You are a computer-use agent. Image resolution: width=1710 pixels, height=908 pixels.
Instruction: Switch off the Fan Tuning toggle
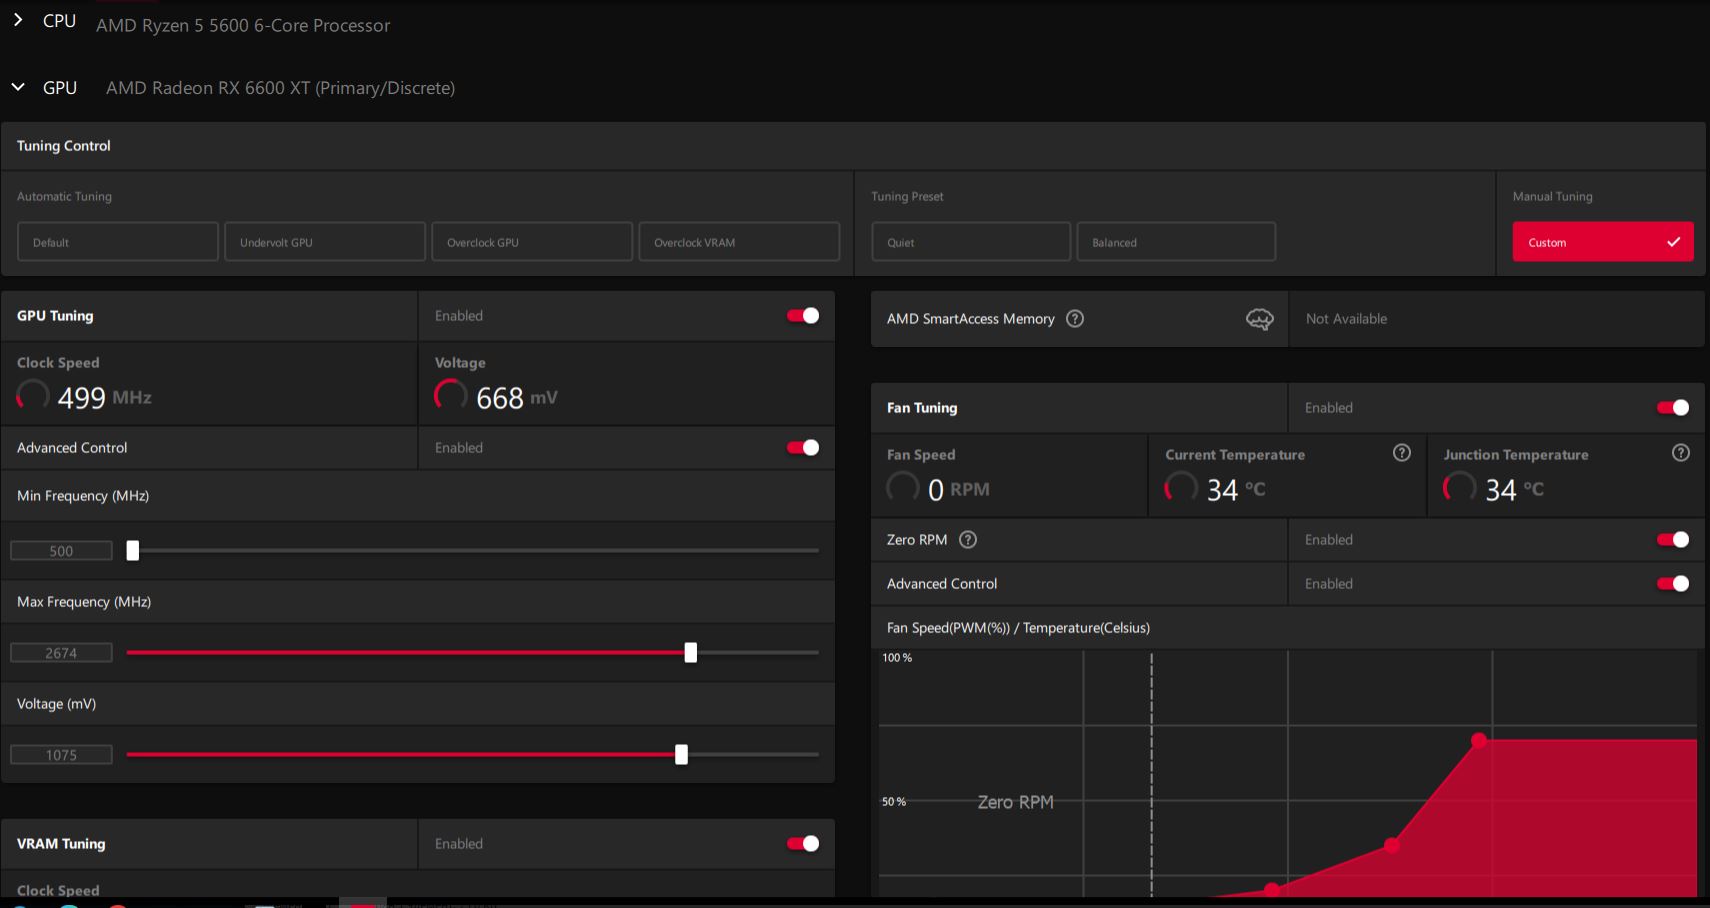point(1673,408)
